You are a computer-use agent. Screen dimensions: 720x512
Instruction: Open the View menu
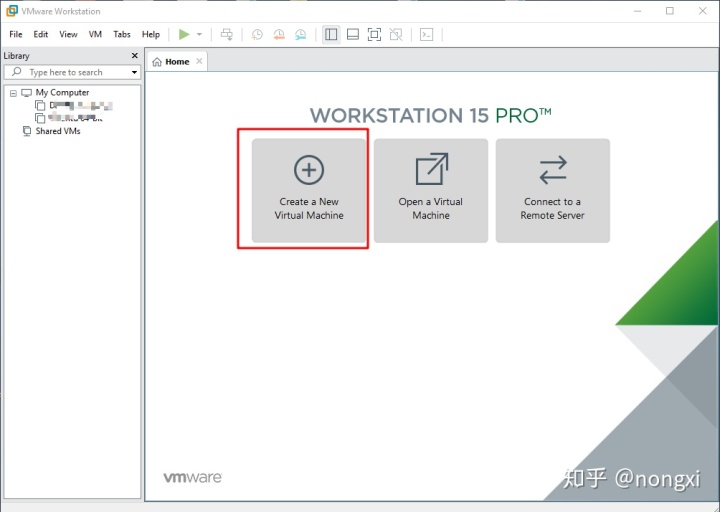pos(68,34)
